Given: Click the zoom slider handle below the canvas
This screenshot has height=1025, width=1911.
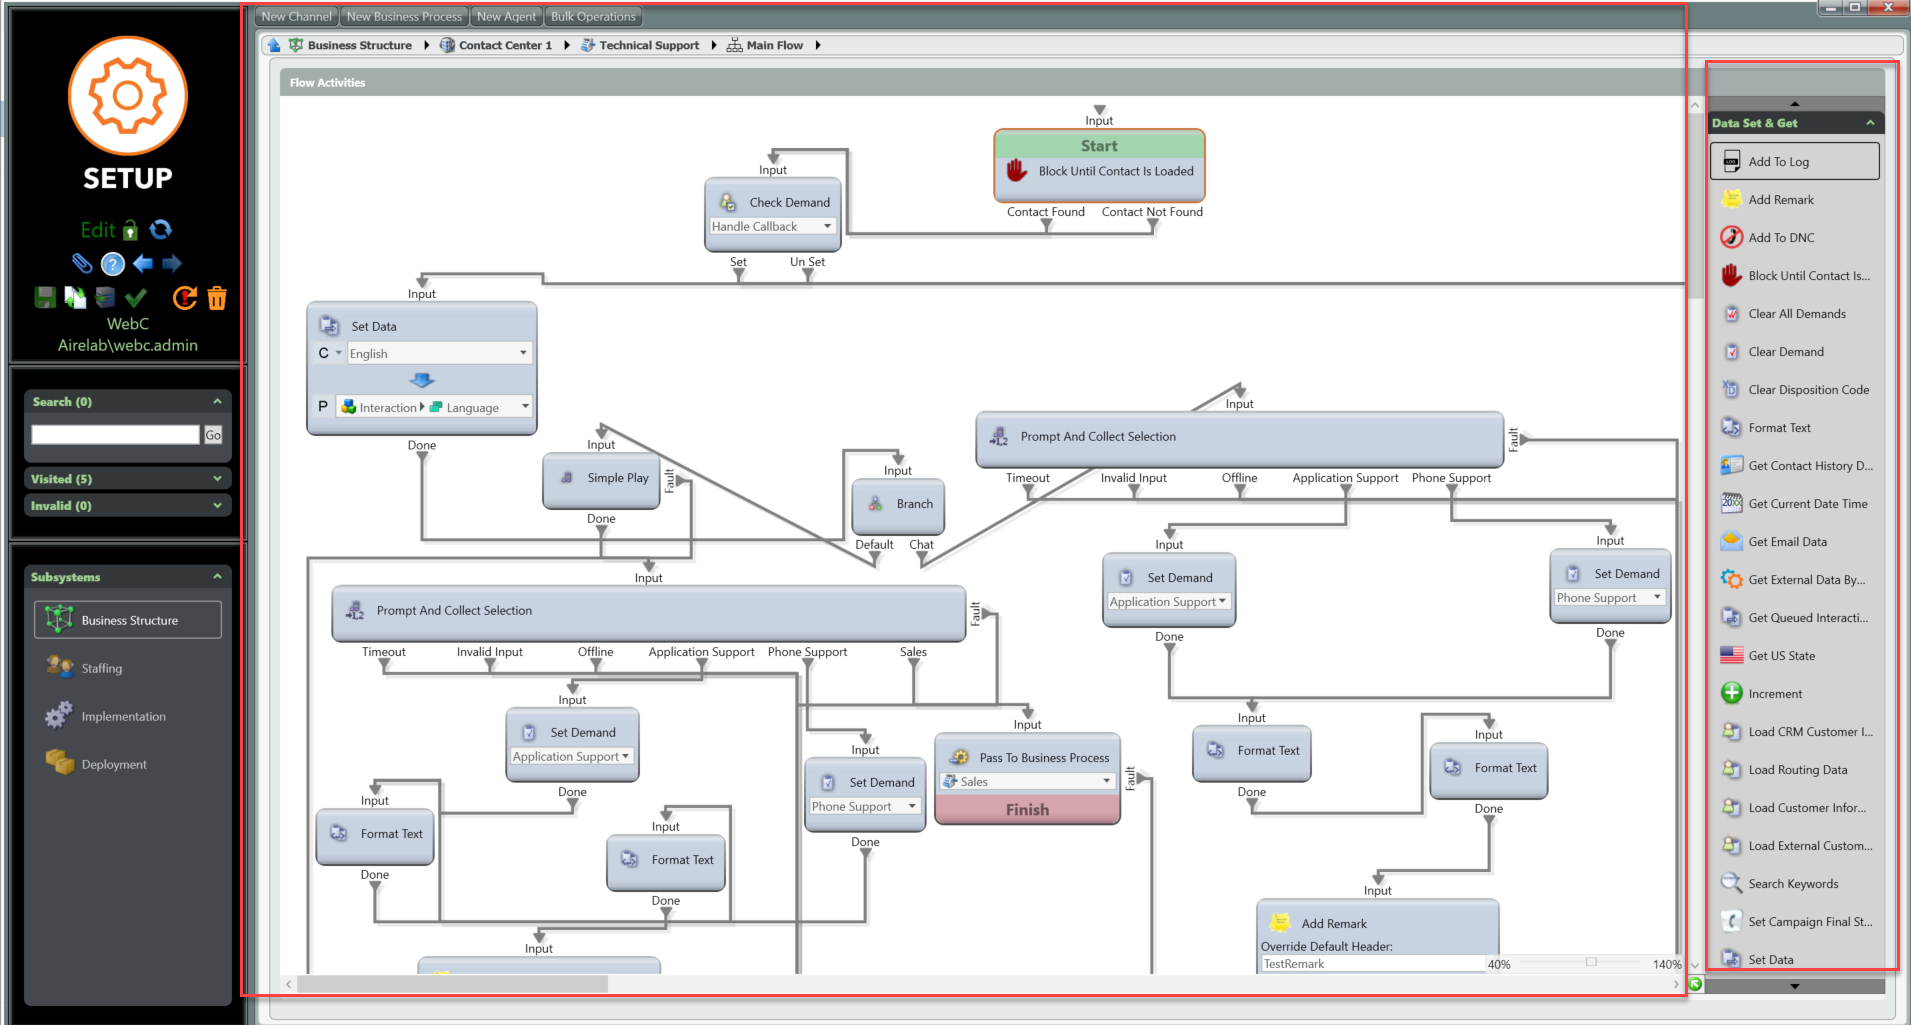Looking at the screenshot, I should (1590, 962).
